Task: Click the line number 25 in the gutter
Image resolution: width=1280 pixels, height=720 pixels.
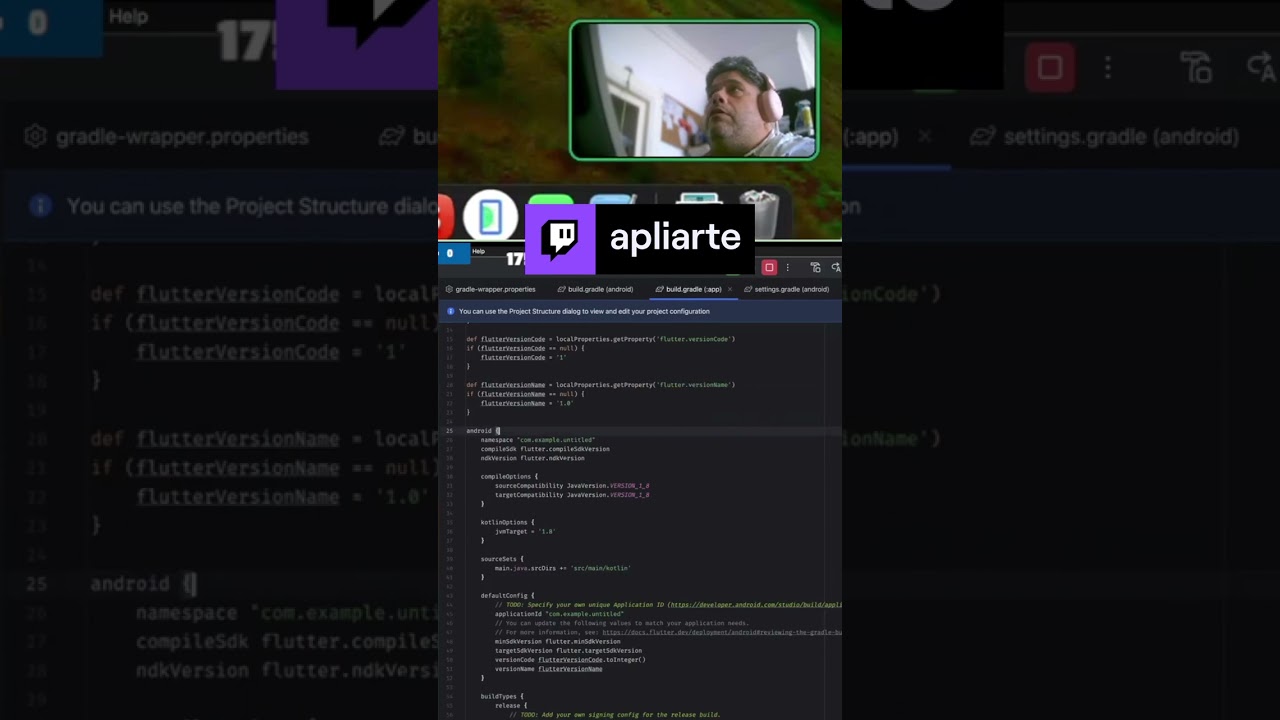Action: tap(450, 431)
